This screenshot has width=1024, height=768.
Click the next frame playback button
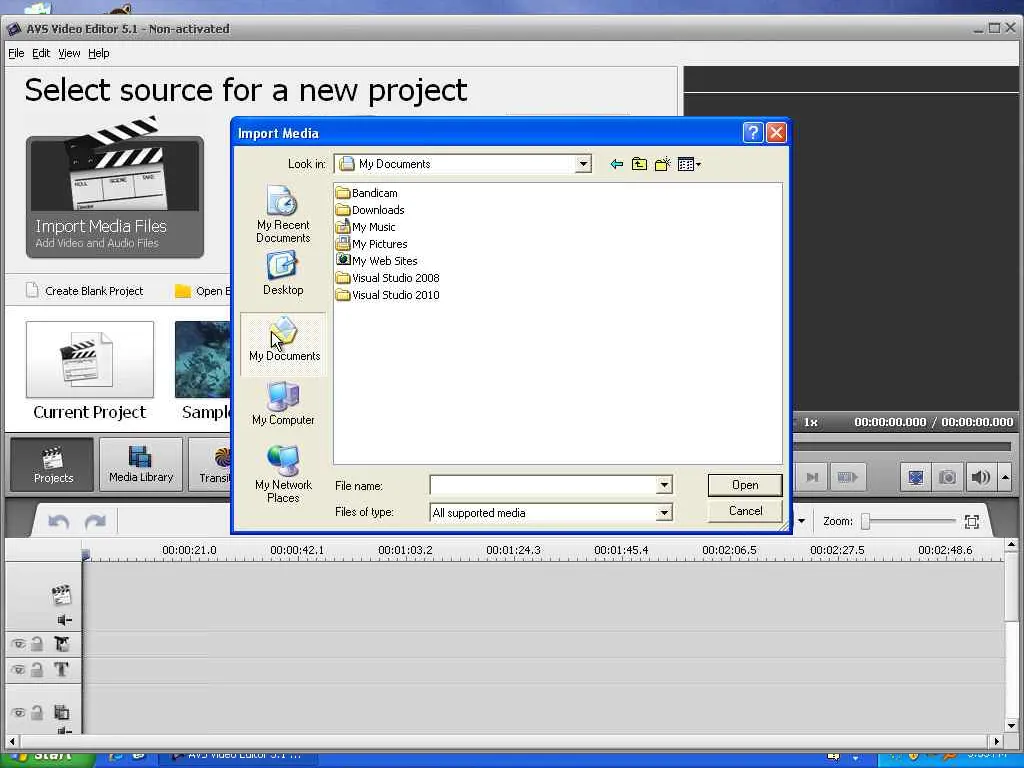tap(812, 477)
